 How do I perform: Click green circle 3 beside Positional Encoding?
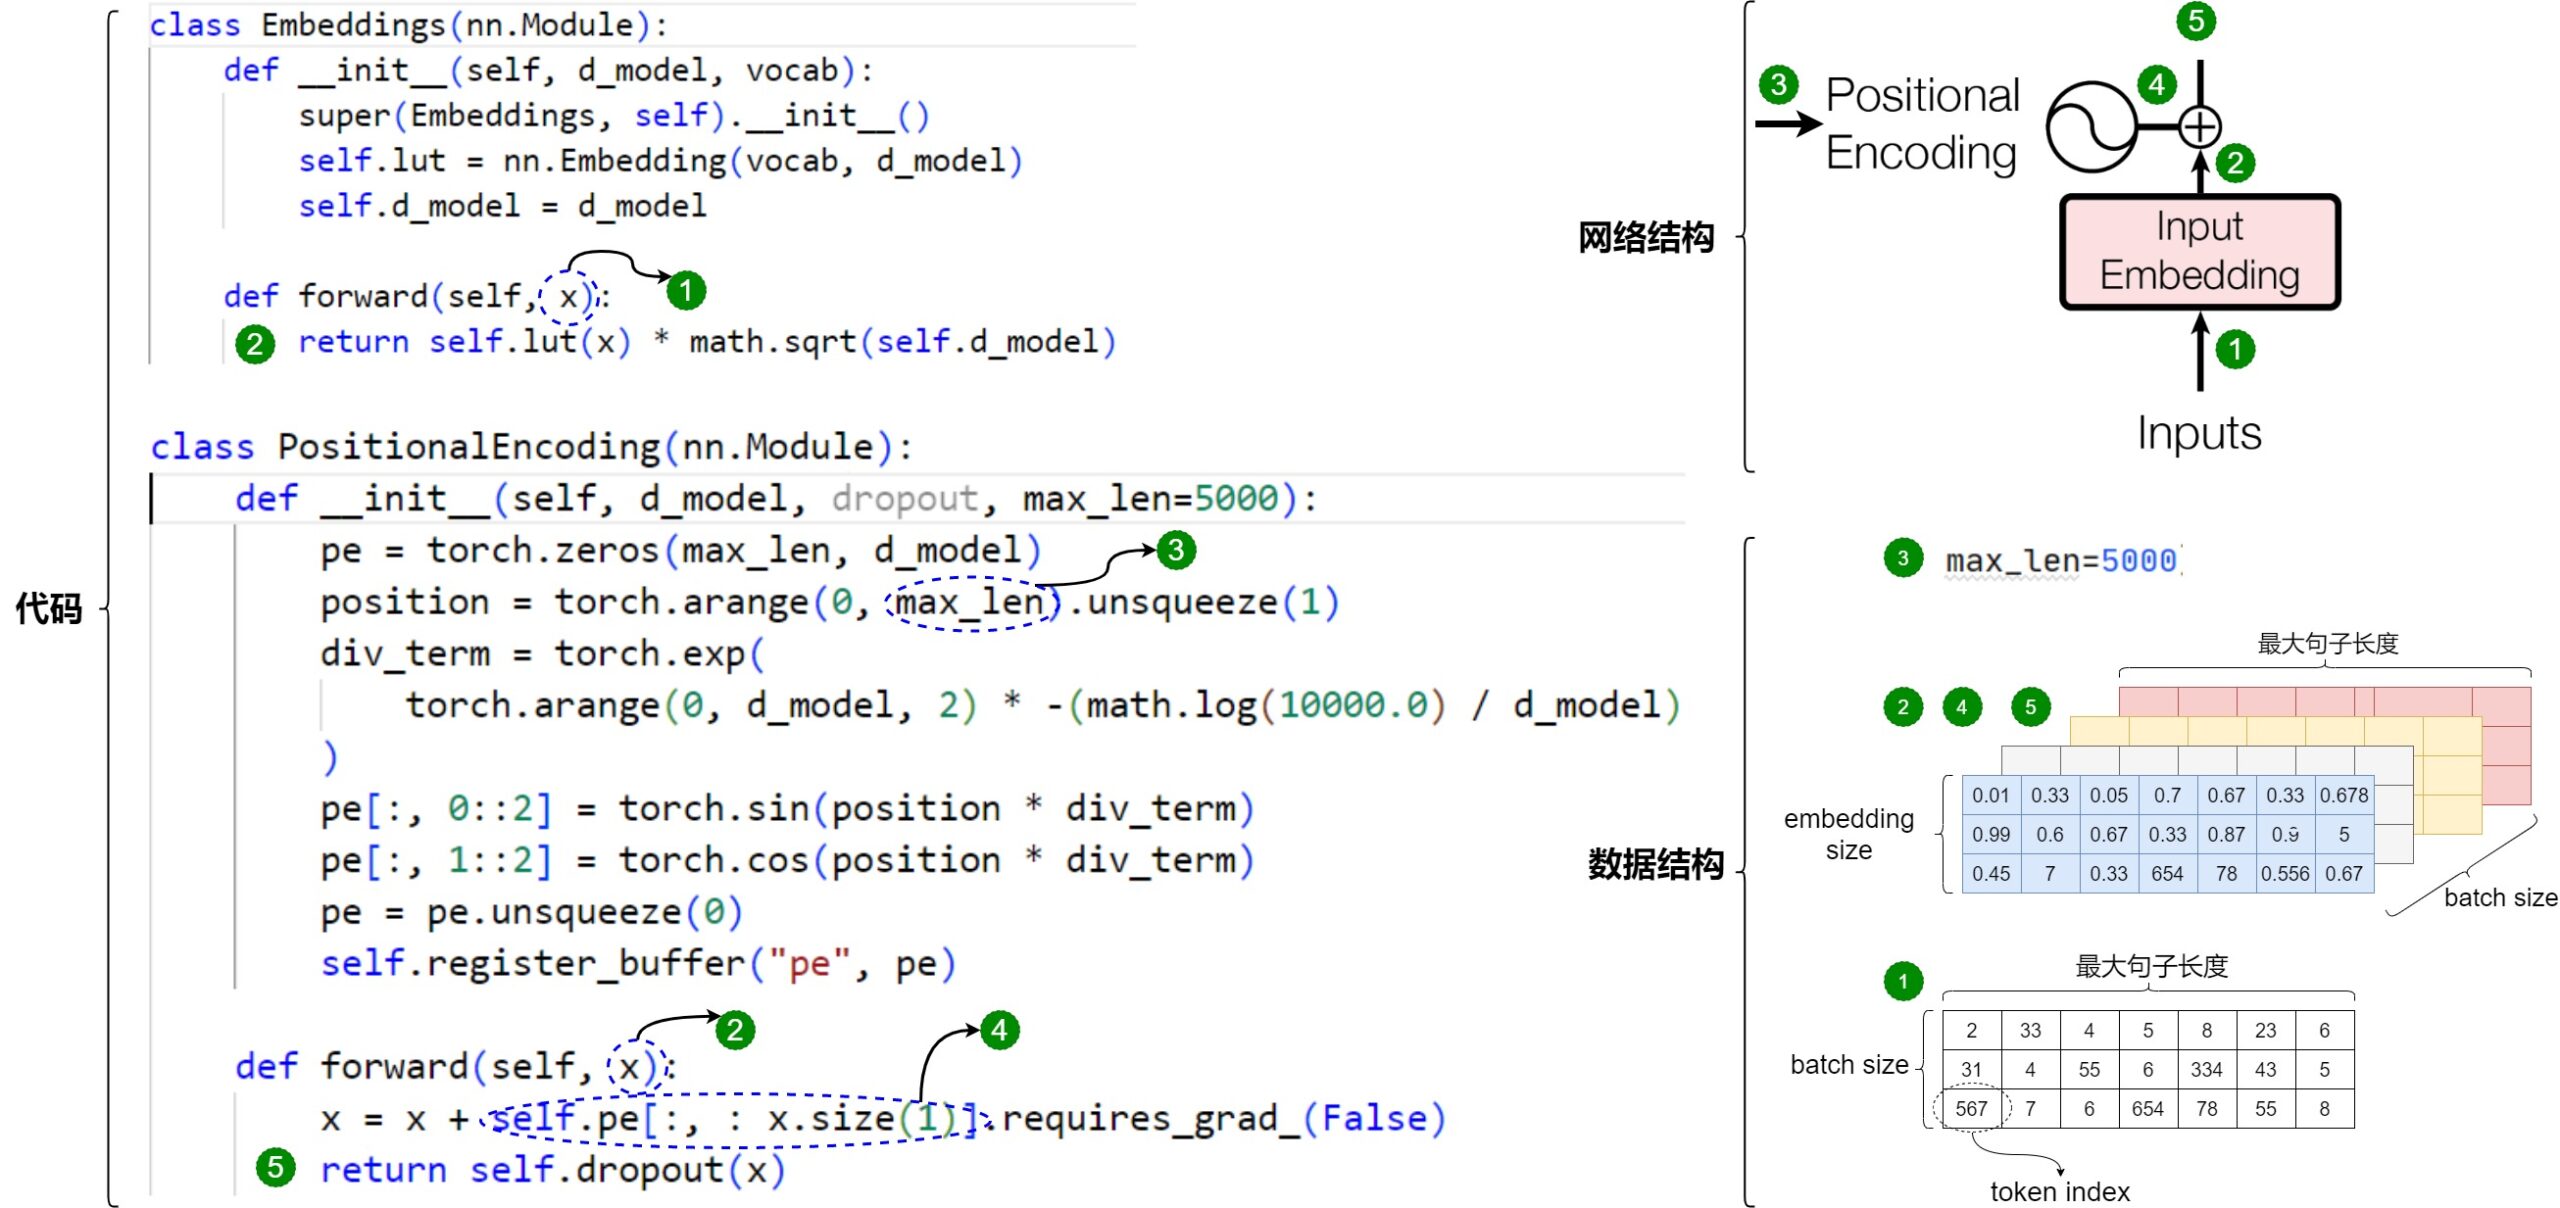1779,84
